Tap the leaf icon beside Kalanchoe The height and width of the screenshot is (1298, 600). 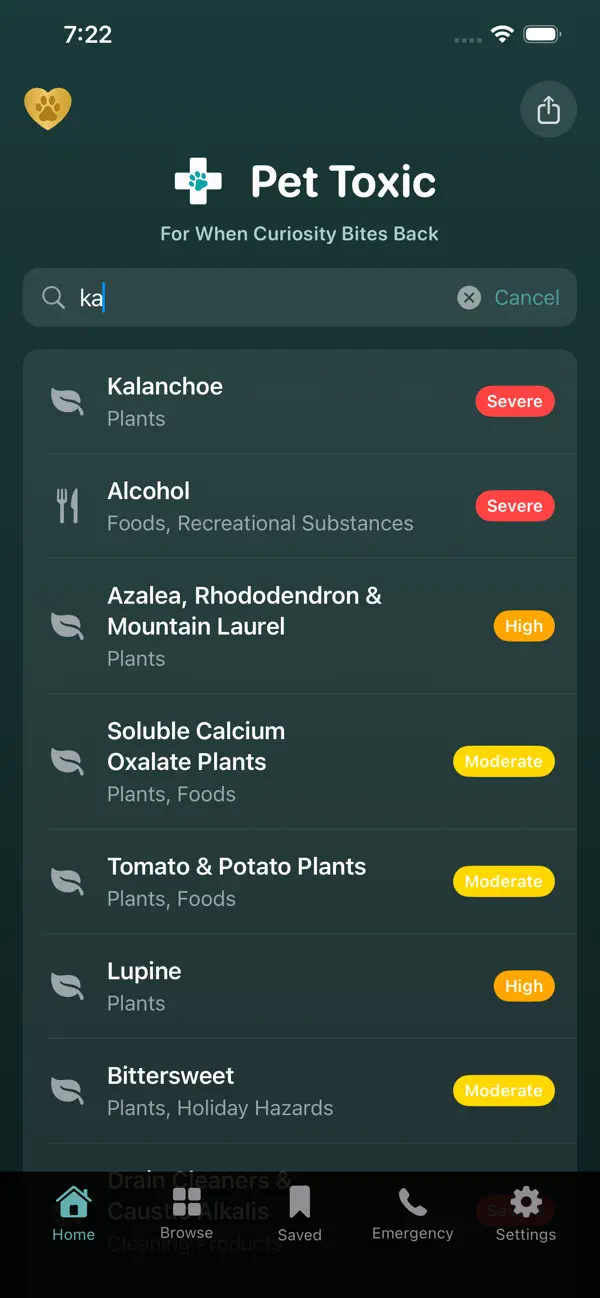[67, 400]
